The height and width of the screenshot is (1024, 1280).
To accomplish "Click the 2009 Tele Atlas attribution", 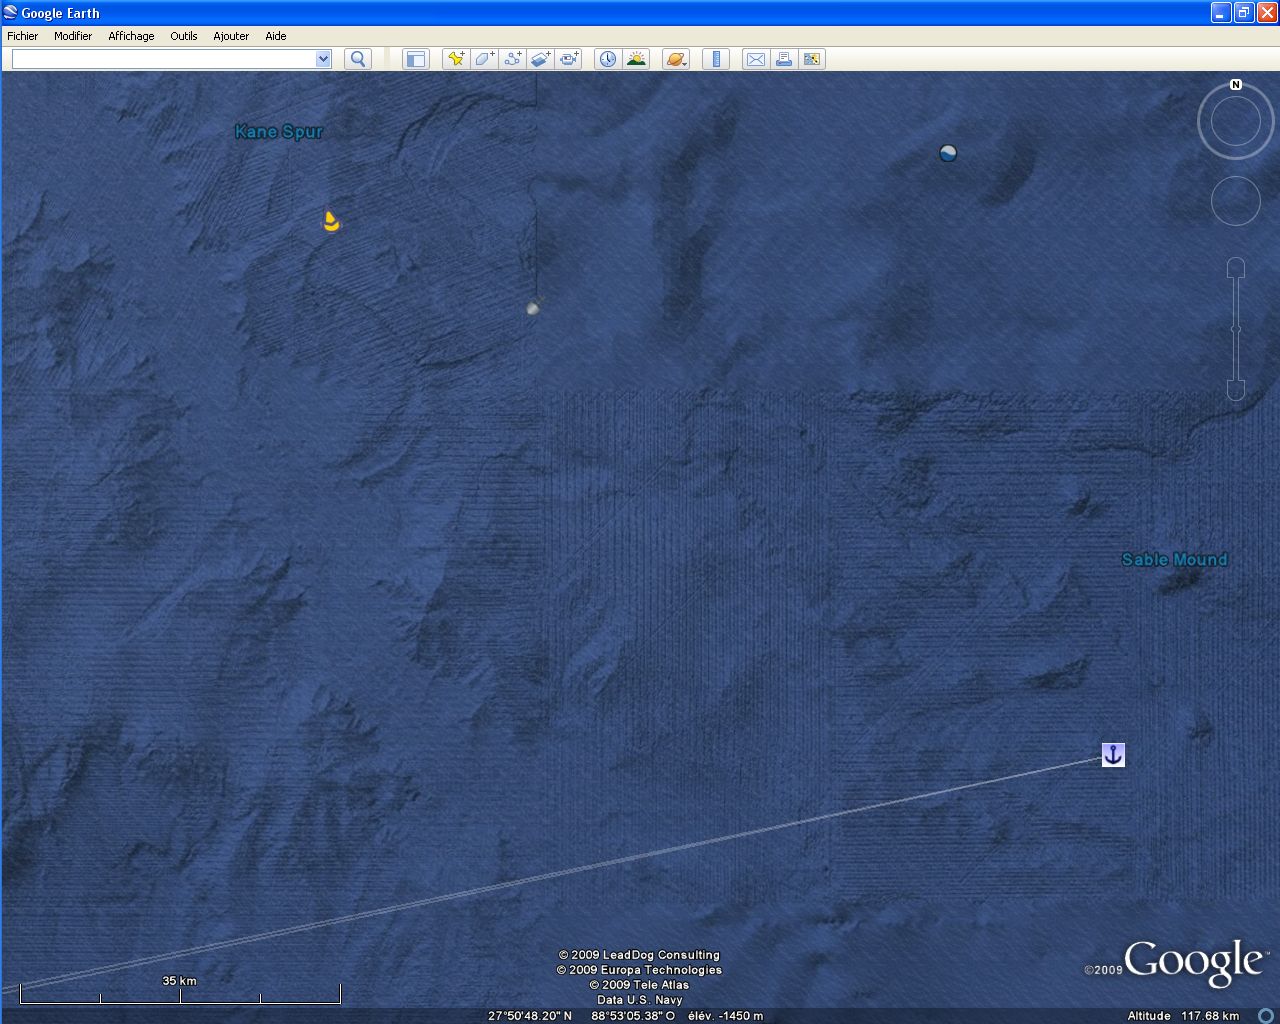I will tap(639, 985).
